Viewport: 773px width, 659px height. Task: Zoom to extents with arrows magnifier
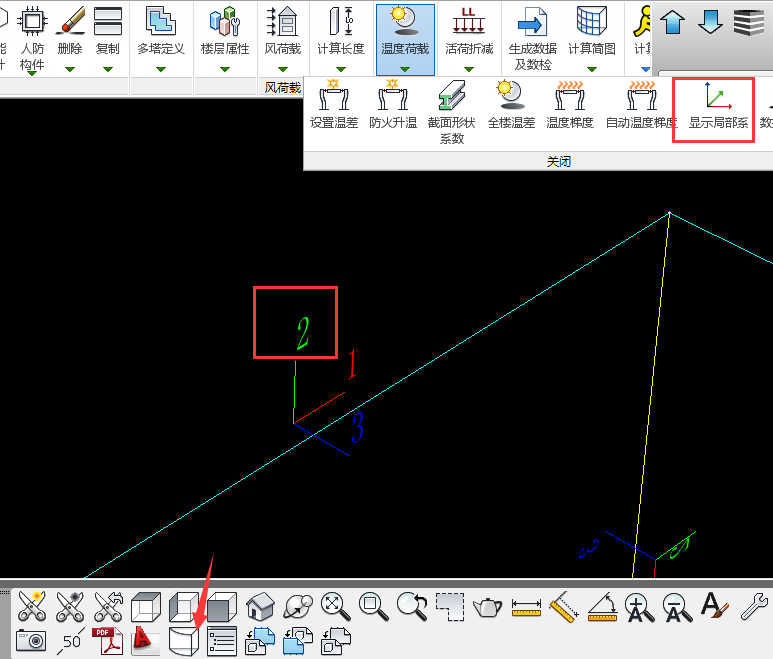pyautogui.click(x=335, y=607)
